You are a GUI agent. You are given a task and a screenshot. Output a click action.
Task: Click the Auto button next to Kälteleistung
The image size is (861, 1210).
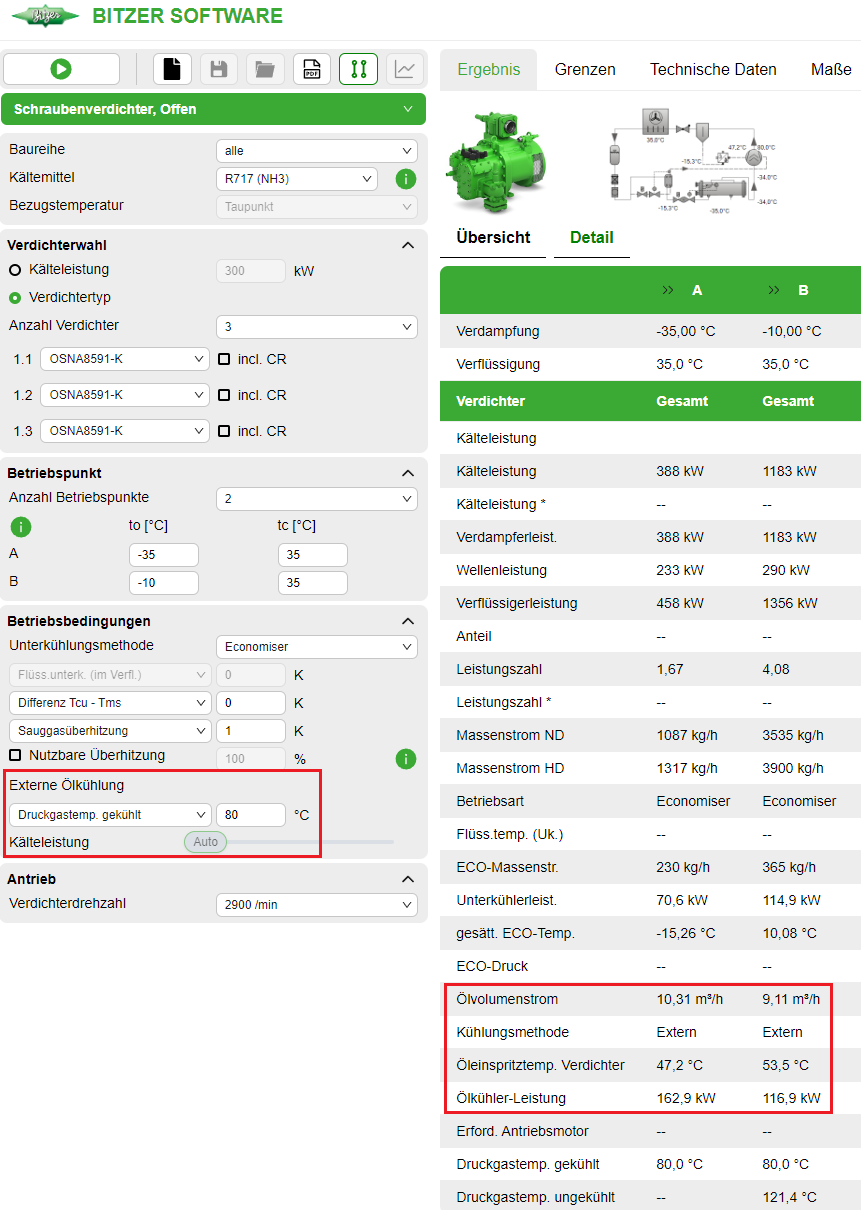[x=204, y=842]
